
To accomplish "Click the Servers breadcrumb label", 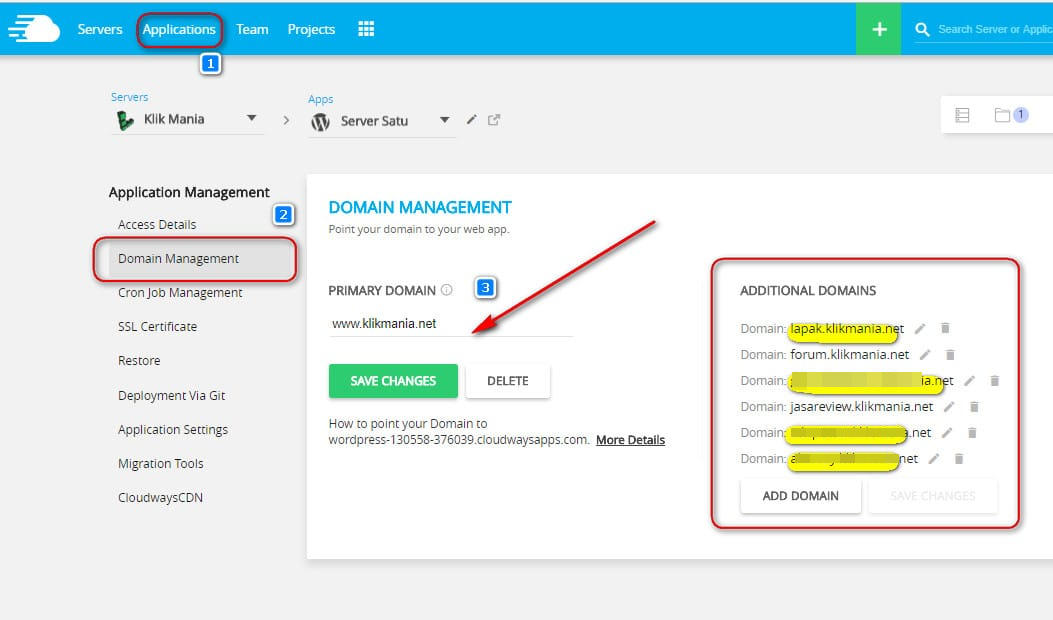I will pos(130,97).
